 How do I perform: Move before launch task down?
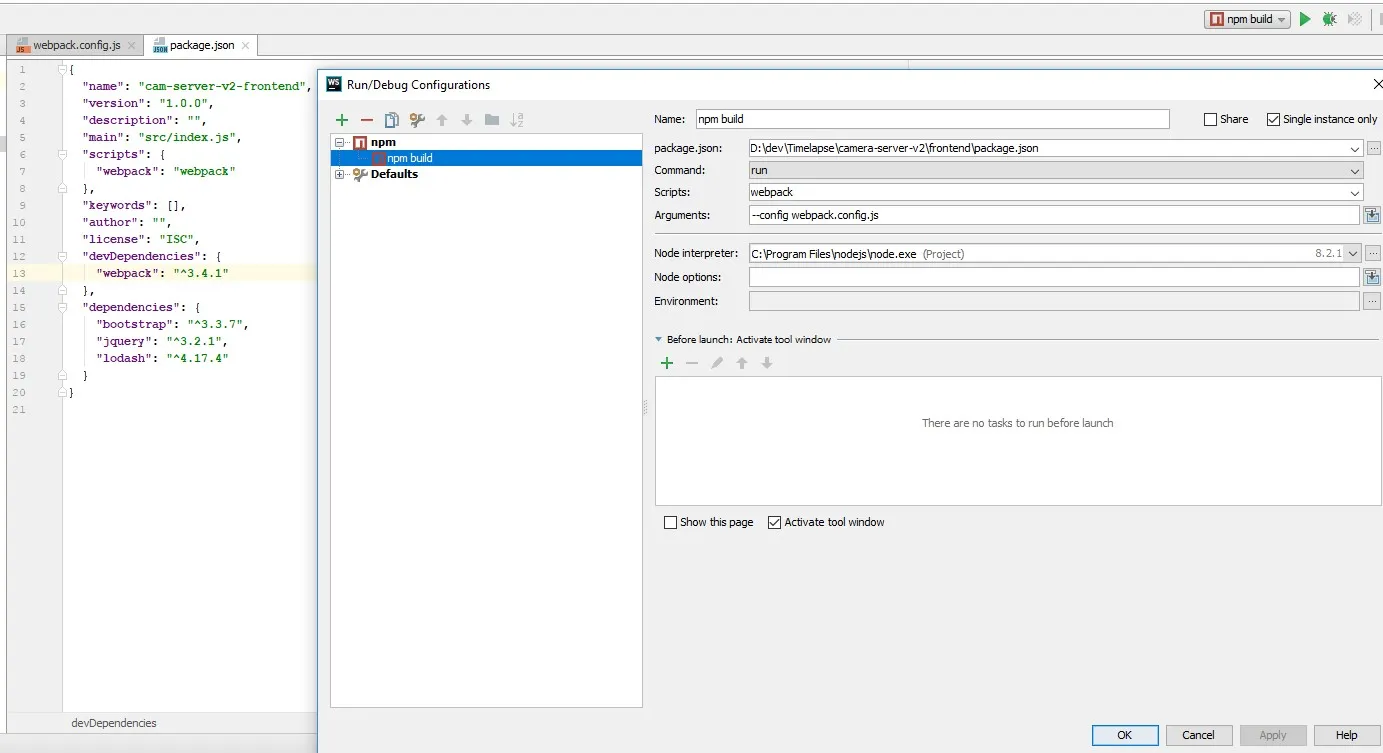tap(767, 363)
